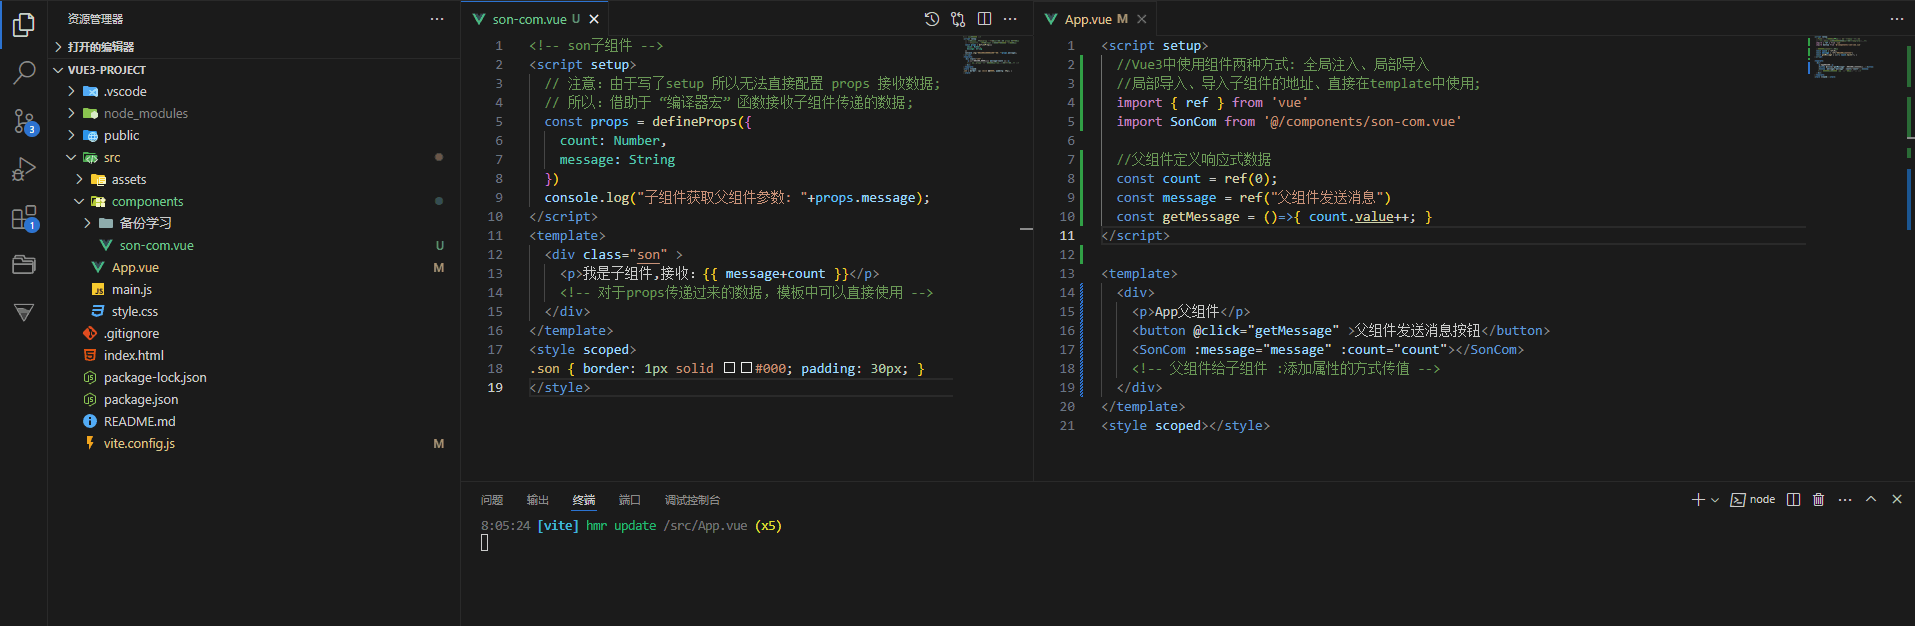The height and width of the screenshot is (626, 1915).
Task: Click the getMessage handler on the button line
Action: pos(1293,331)
